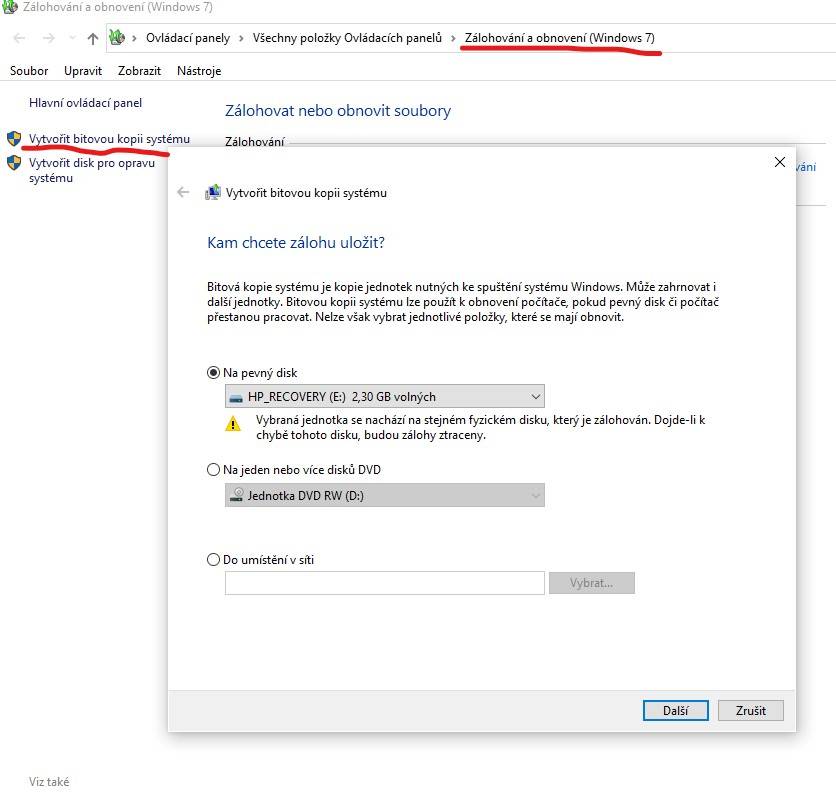Image resolution: width=836 pixels, height=796 pixels.
Task: Click the yellow warning triangle icon
Action: [x=233, y=424]
